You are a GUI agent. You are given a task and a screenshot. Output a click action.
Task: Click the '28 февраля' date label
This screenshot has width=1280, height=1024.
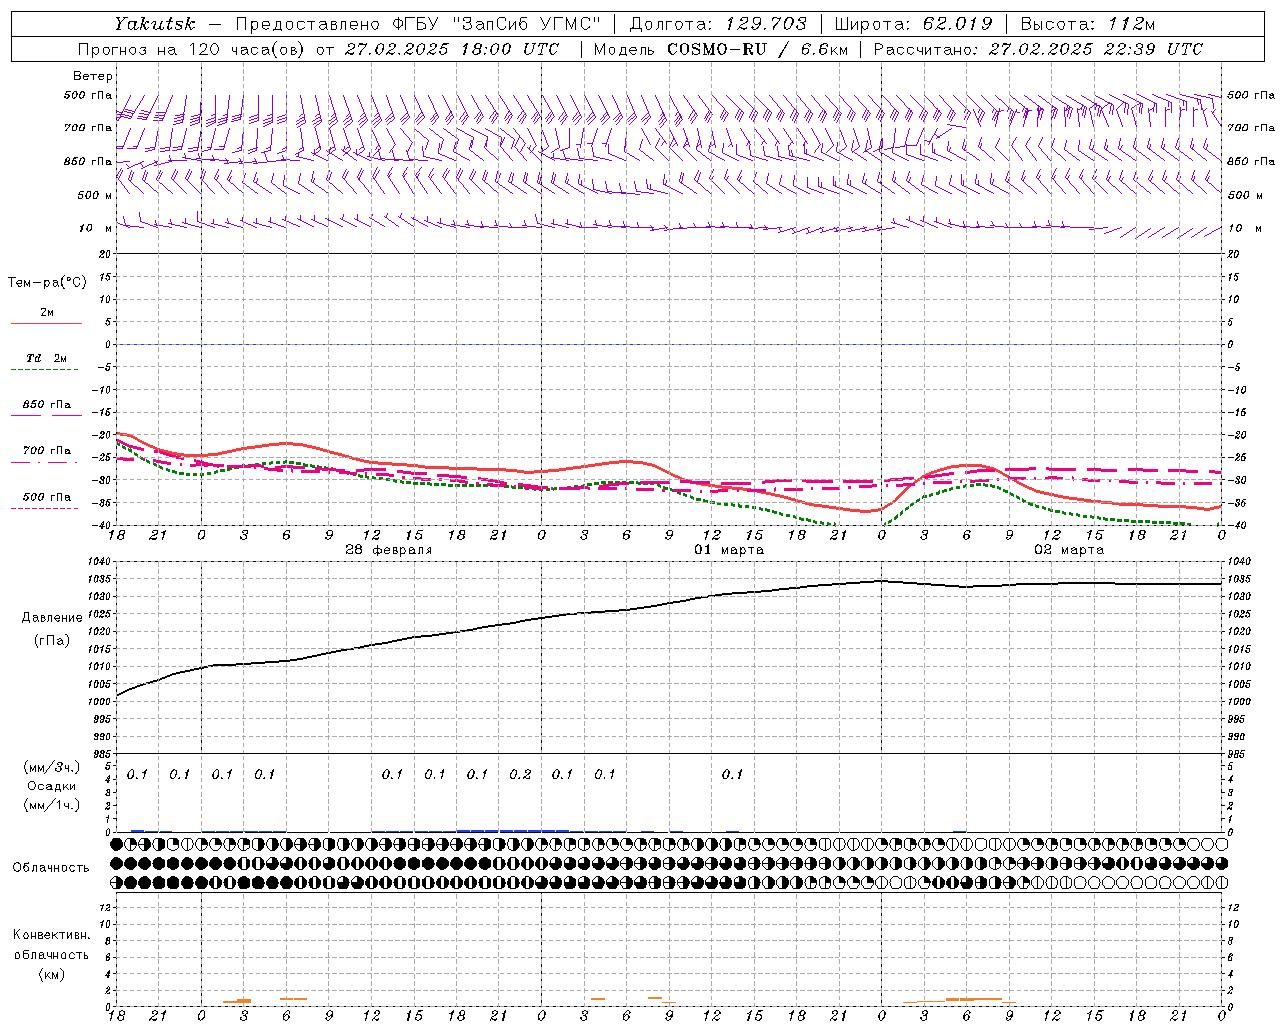[x=389, y=550]
